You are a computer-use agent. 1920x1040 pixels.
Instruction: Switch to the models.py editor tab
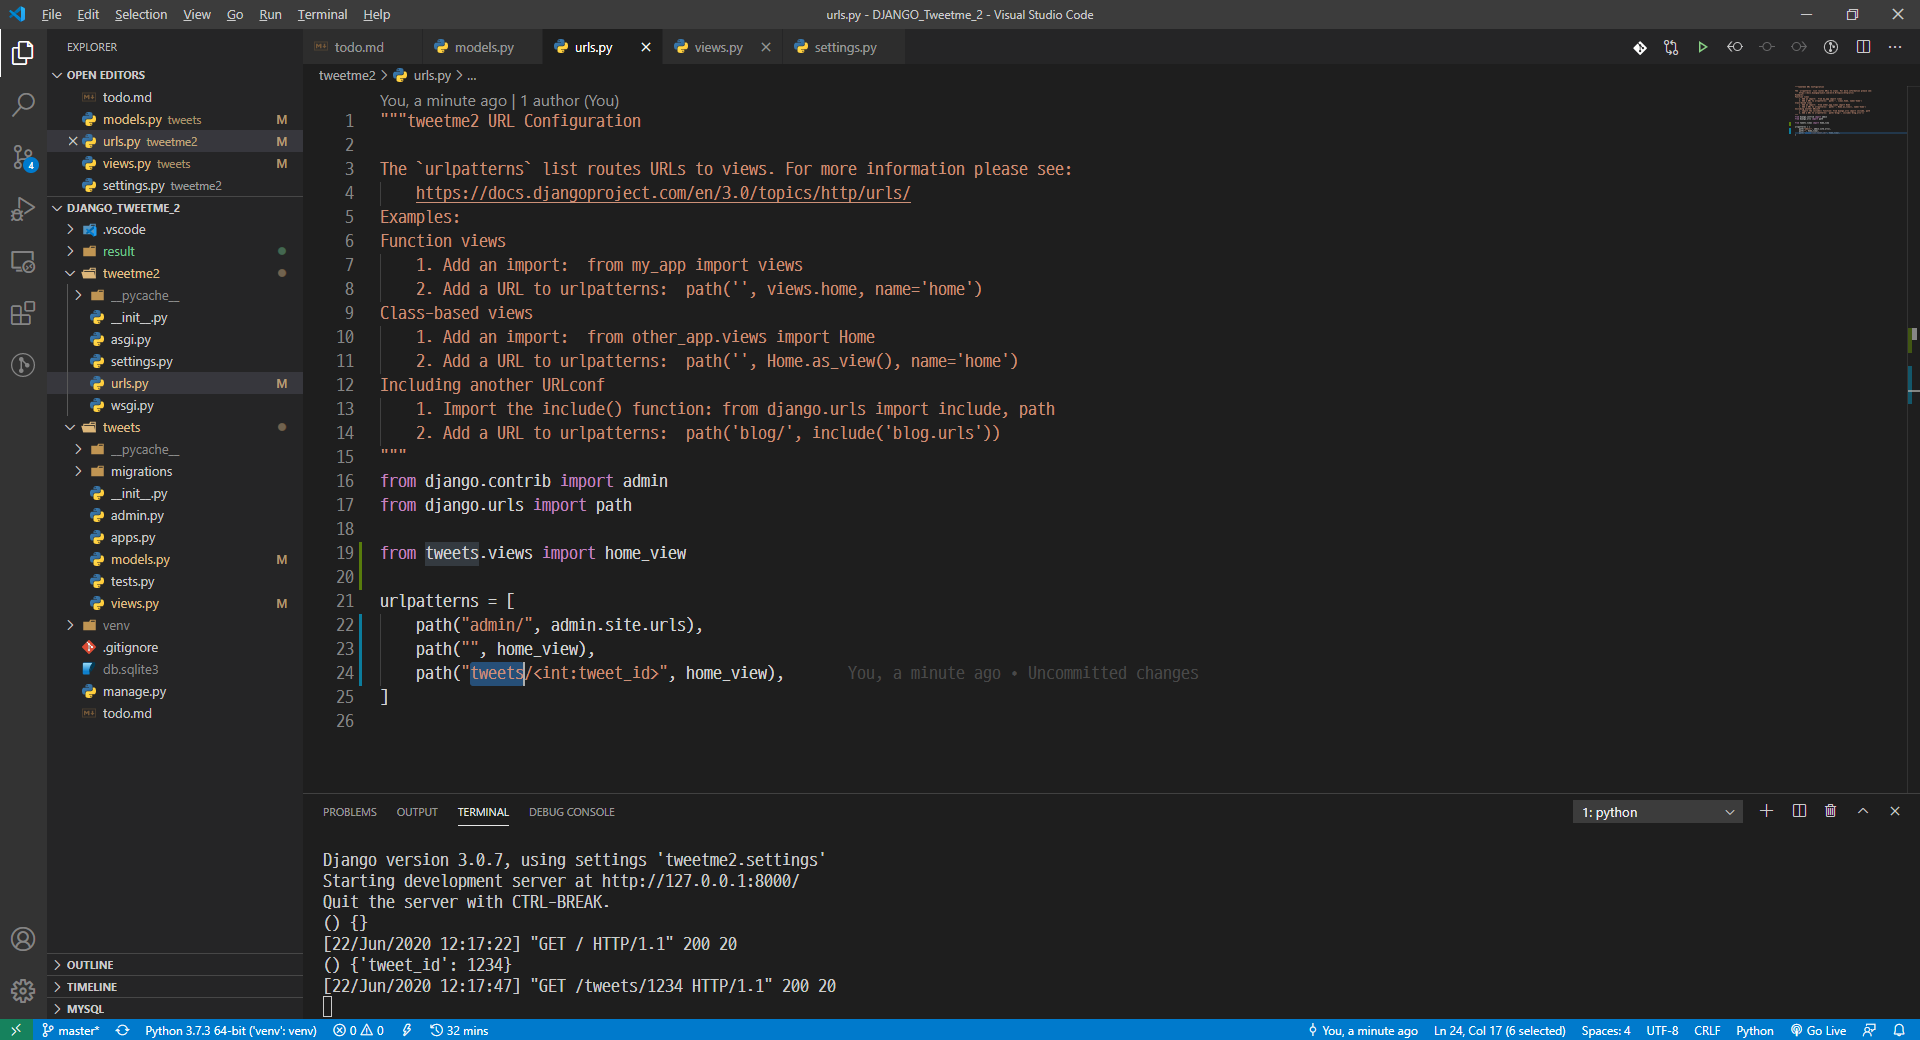pyautogui.click(x=482, y=47)
